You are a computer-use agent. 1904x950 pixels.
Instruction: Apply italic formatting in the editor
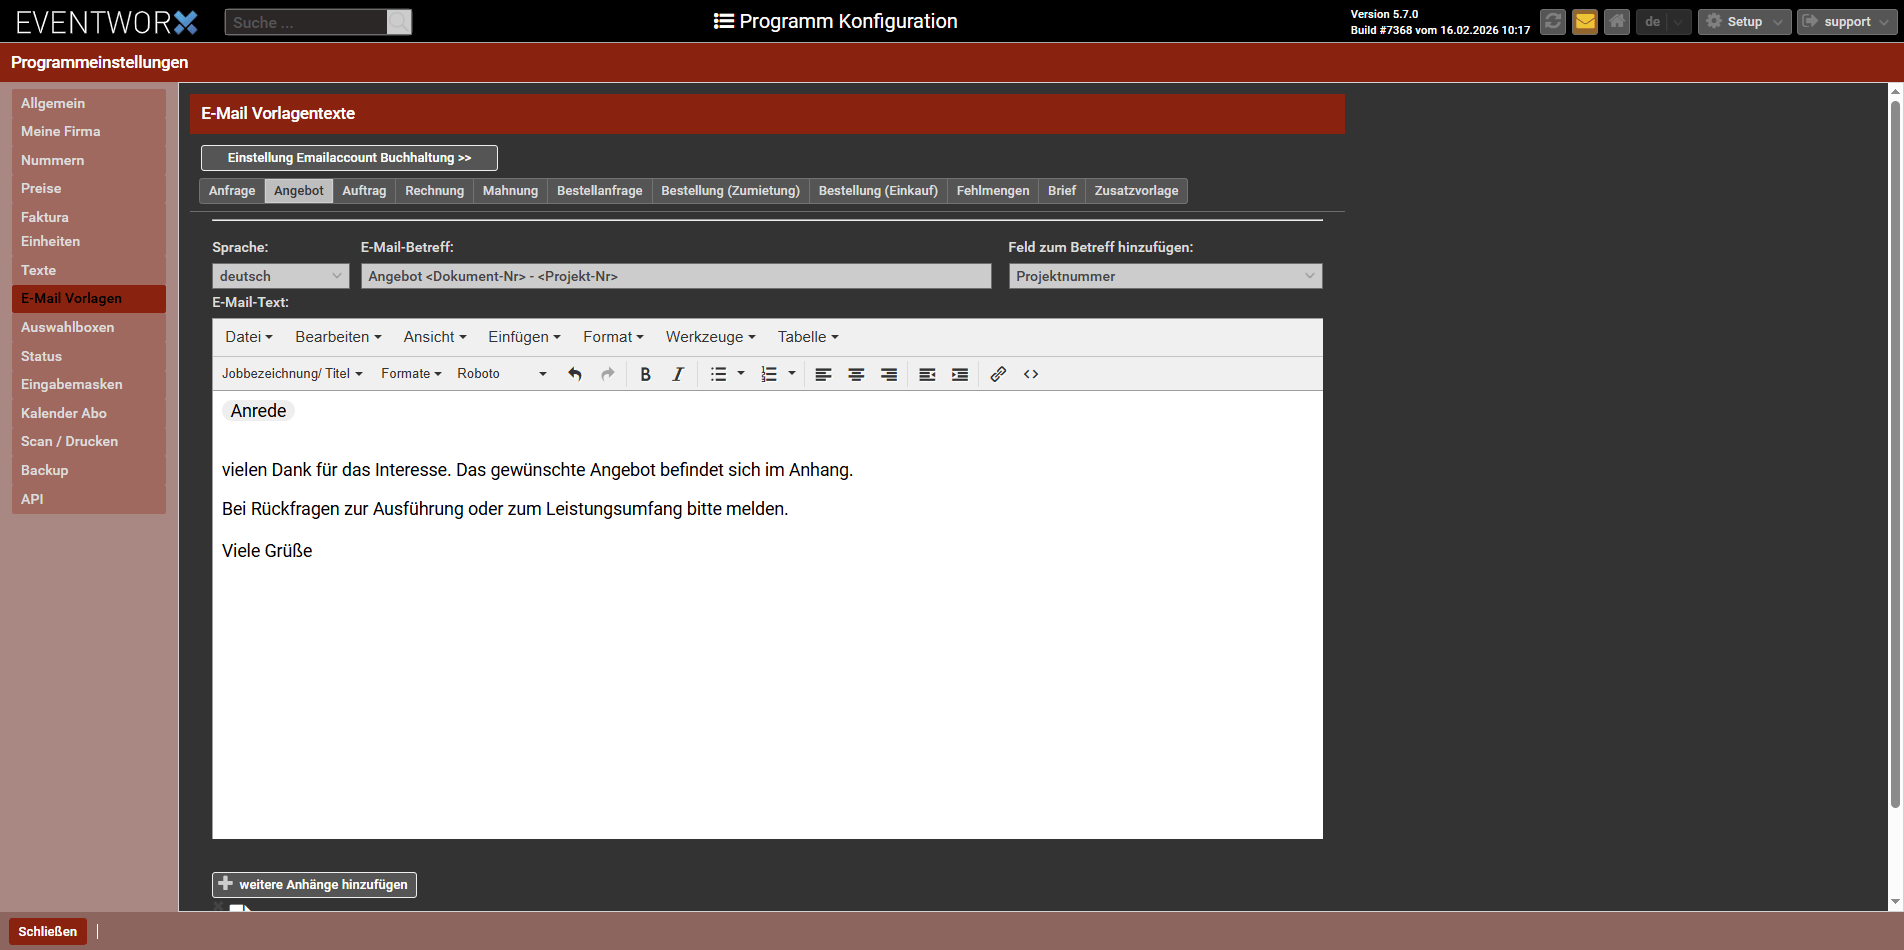tap(678, 374)
